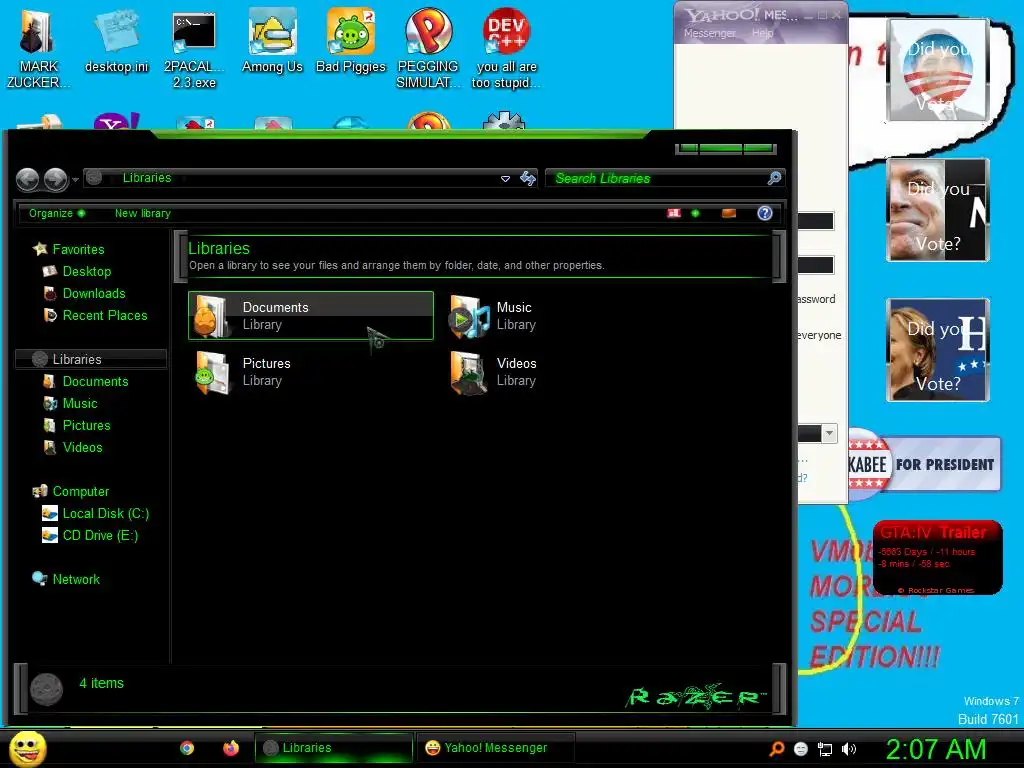Select the Videos library item
The image size is (1024, 768).
pyautogui.click(x=493, y=372)
